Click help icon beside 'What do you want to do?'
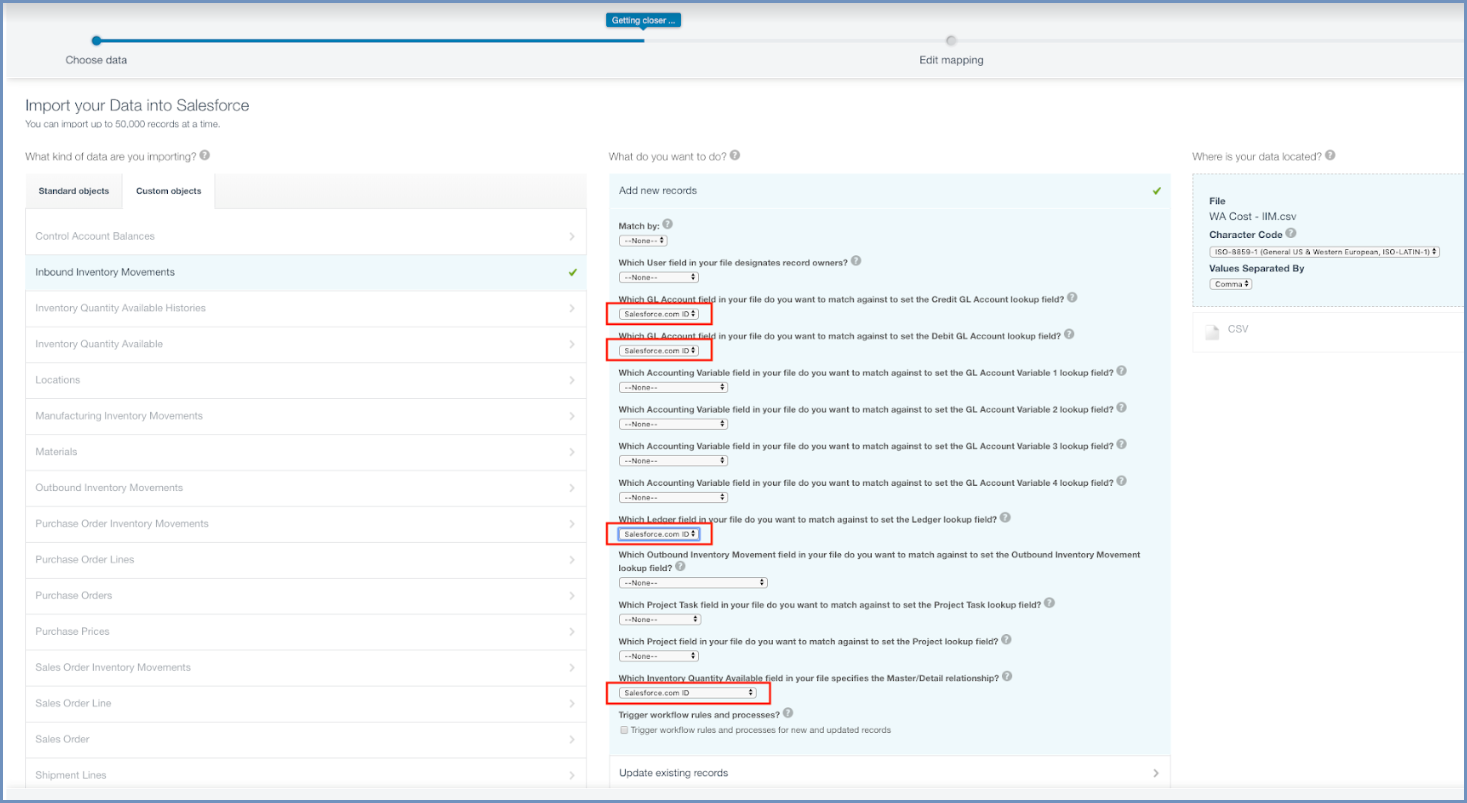Screen dimensions: 1467x803 click(x=735, y=156)
